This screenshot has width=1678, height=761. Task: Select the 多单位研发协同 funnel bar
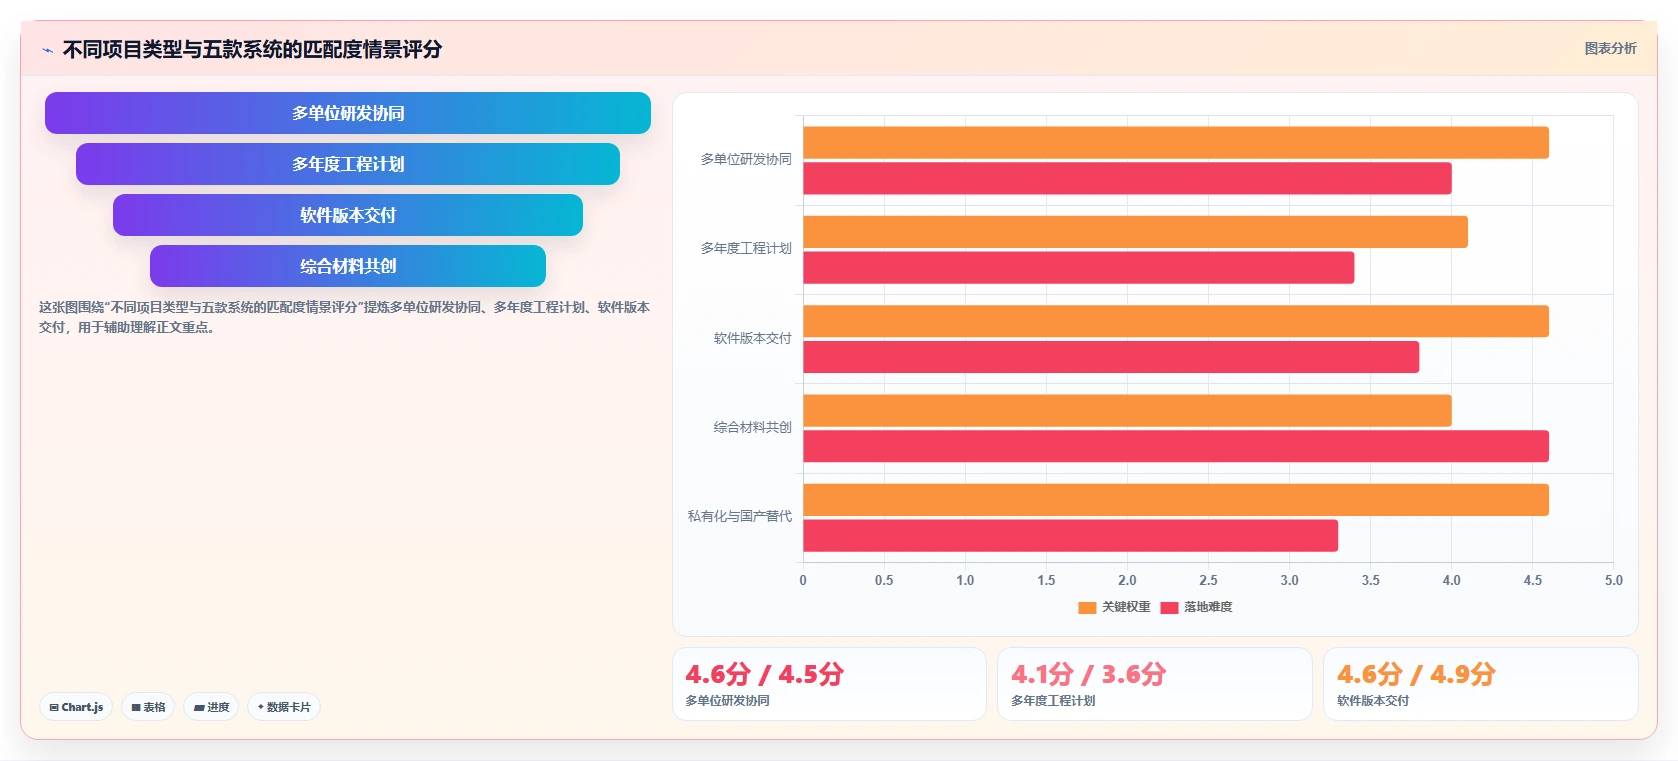pos(348,113)
